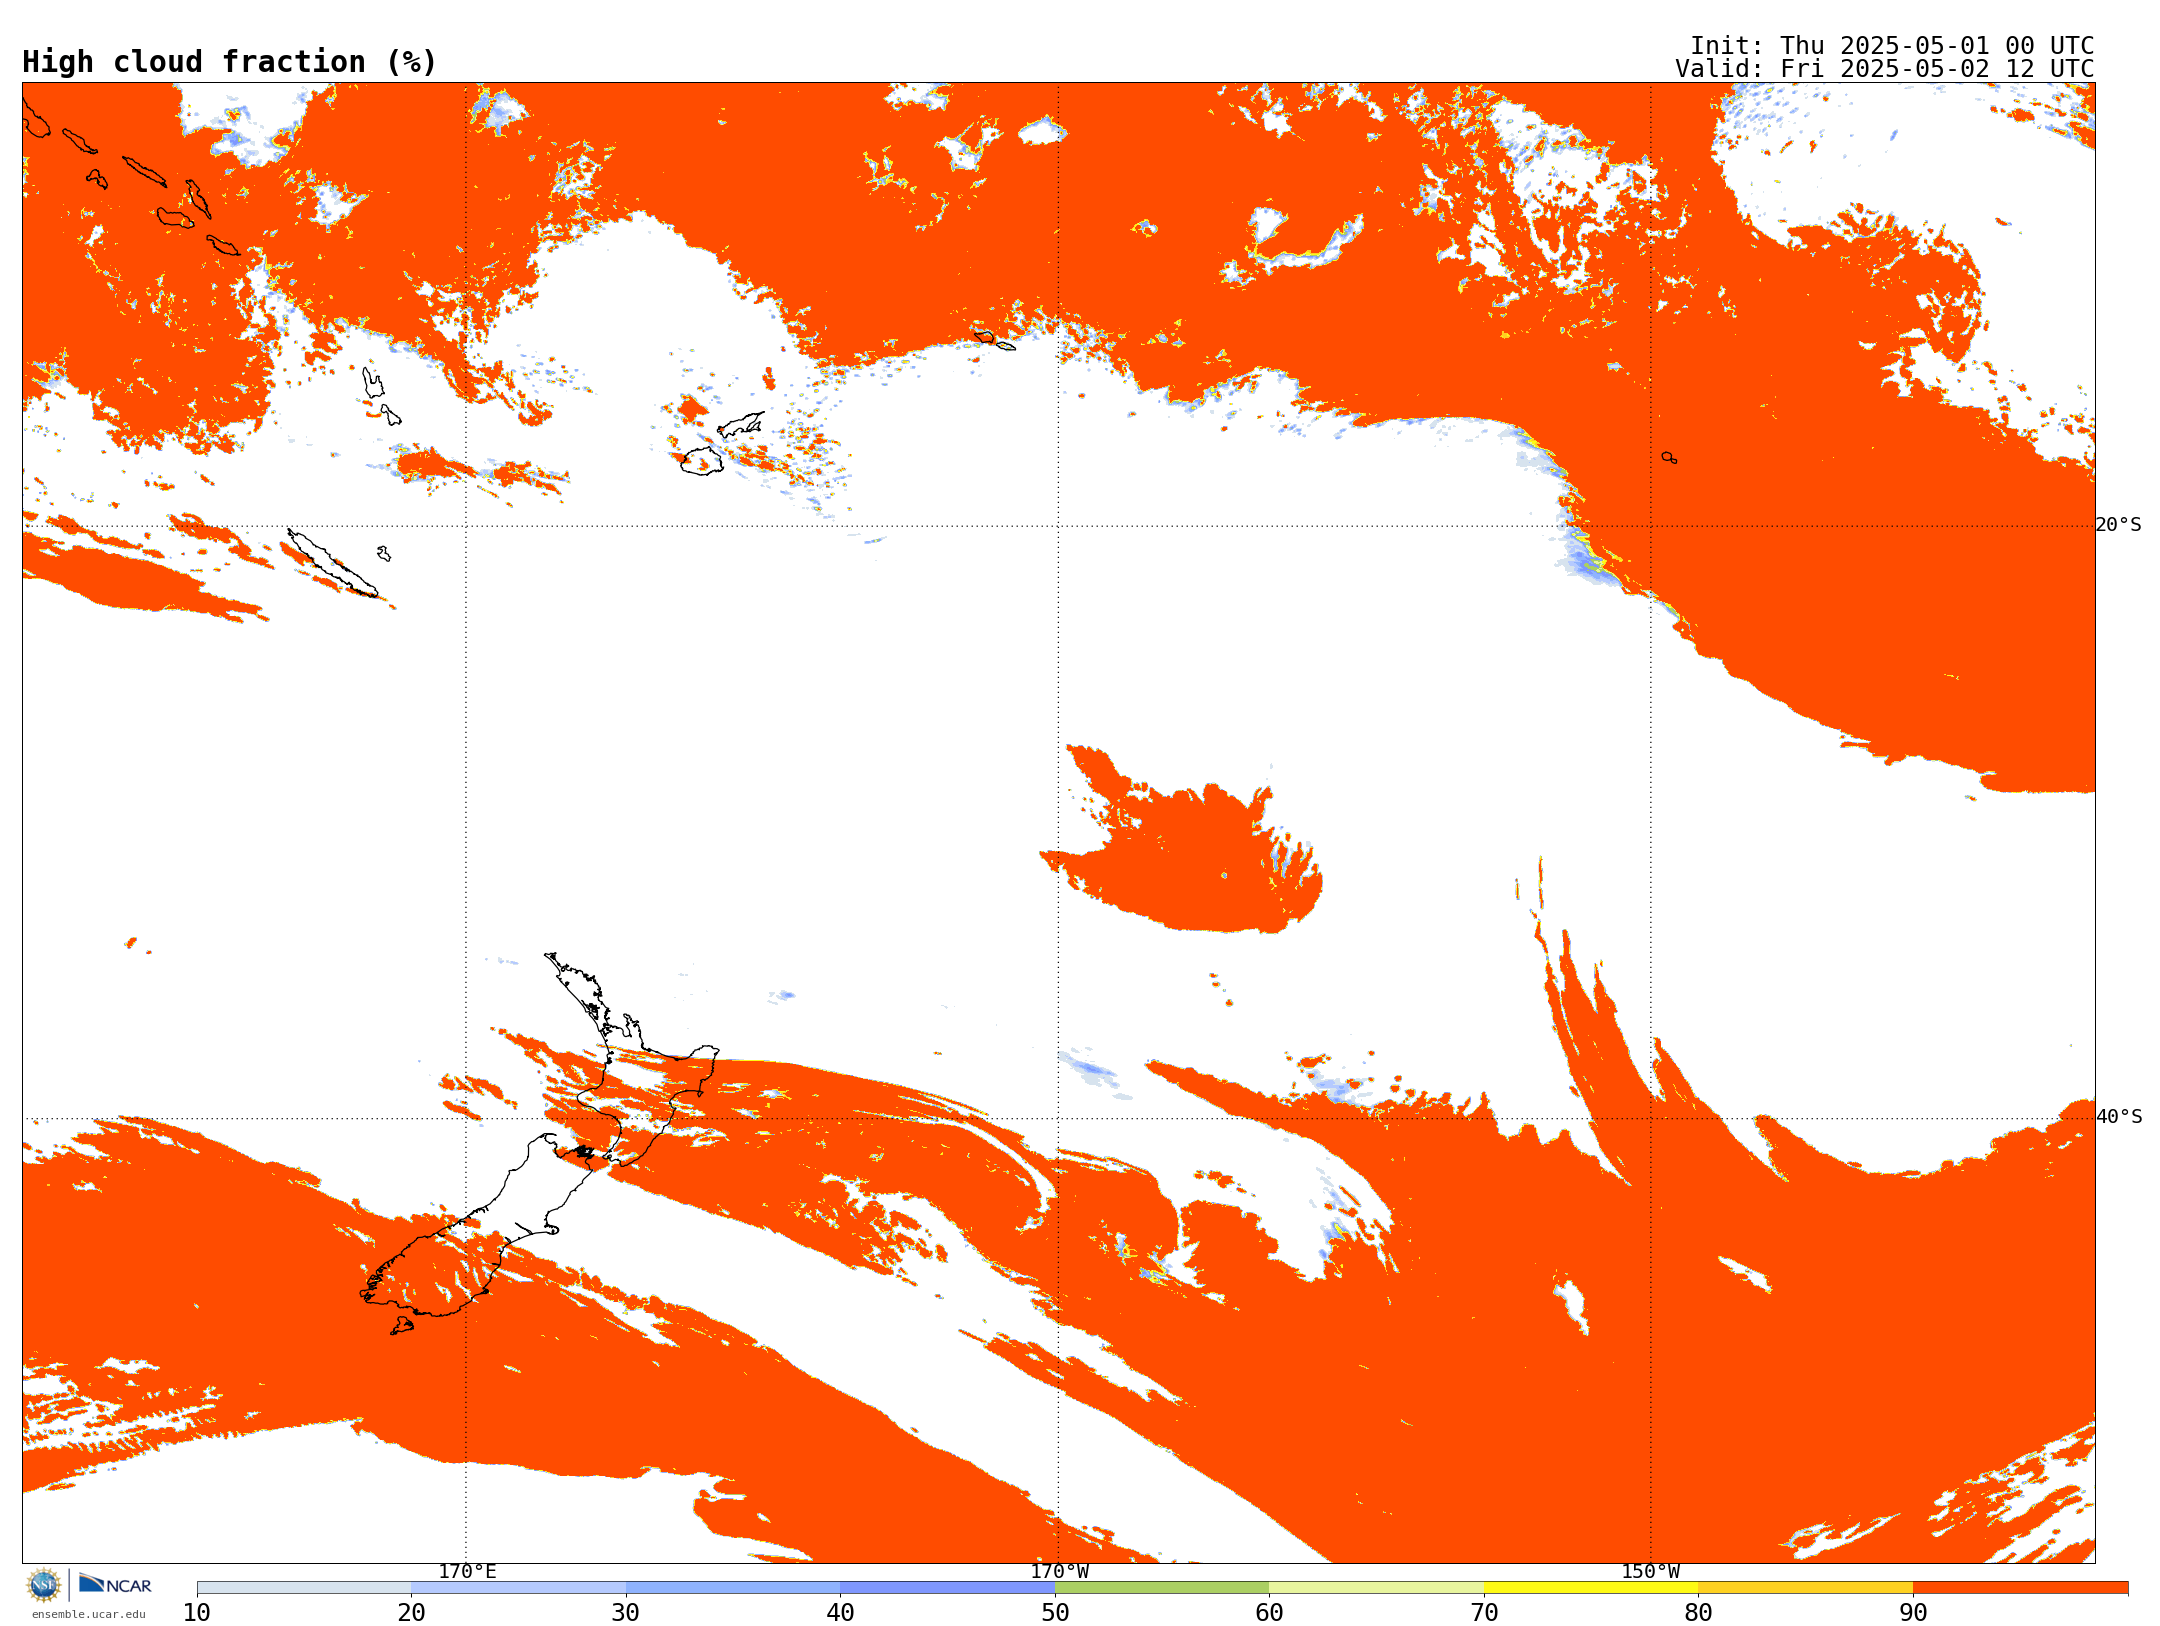Pick the 40–50 periwinkle colorbar segment
The width and height of the screenshot is (2160, 1626).
coord(947,1588)
